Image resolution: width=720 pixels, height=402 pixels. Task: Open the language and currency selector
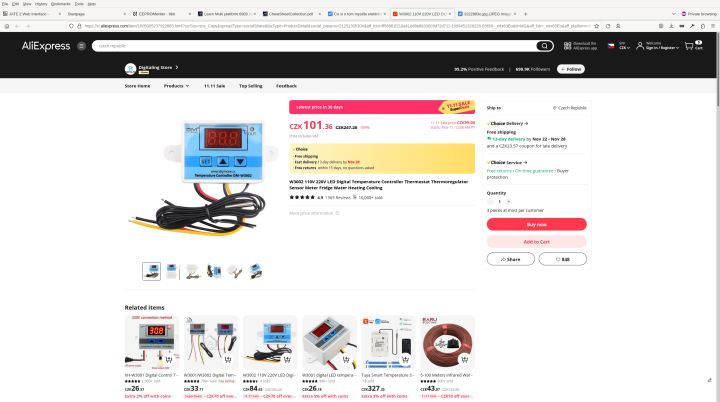619,45
